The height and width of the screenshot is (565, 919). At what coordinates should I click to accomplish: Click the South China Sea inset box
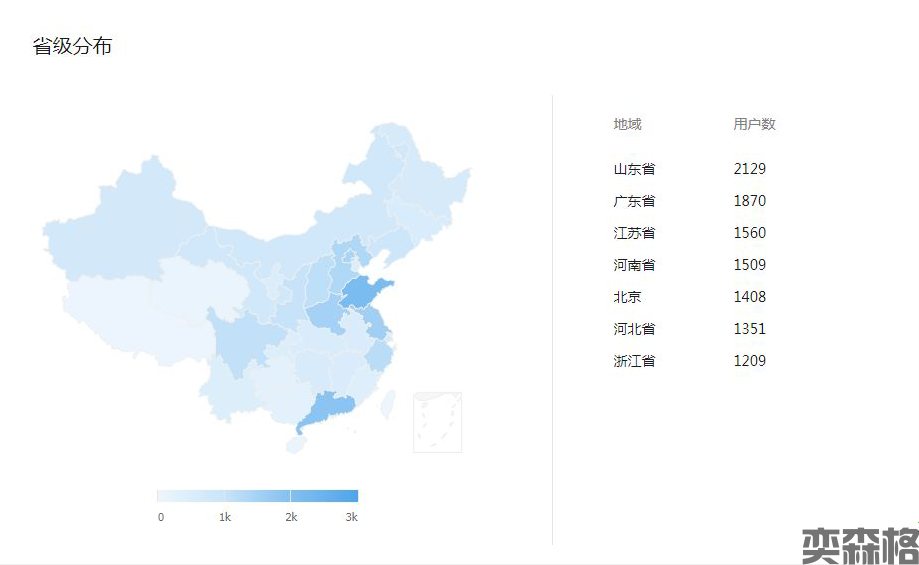438,422
